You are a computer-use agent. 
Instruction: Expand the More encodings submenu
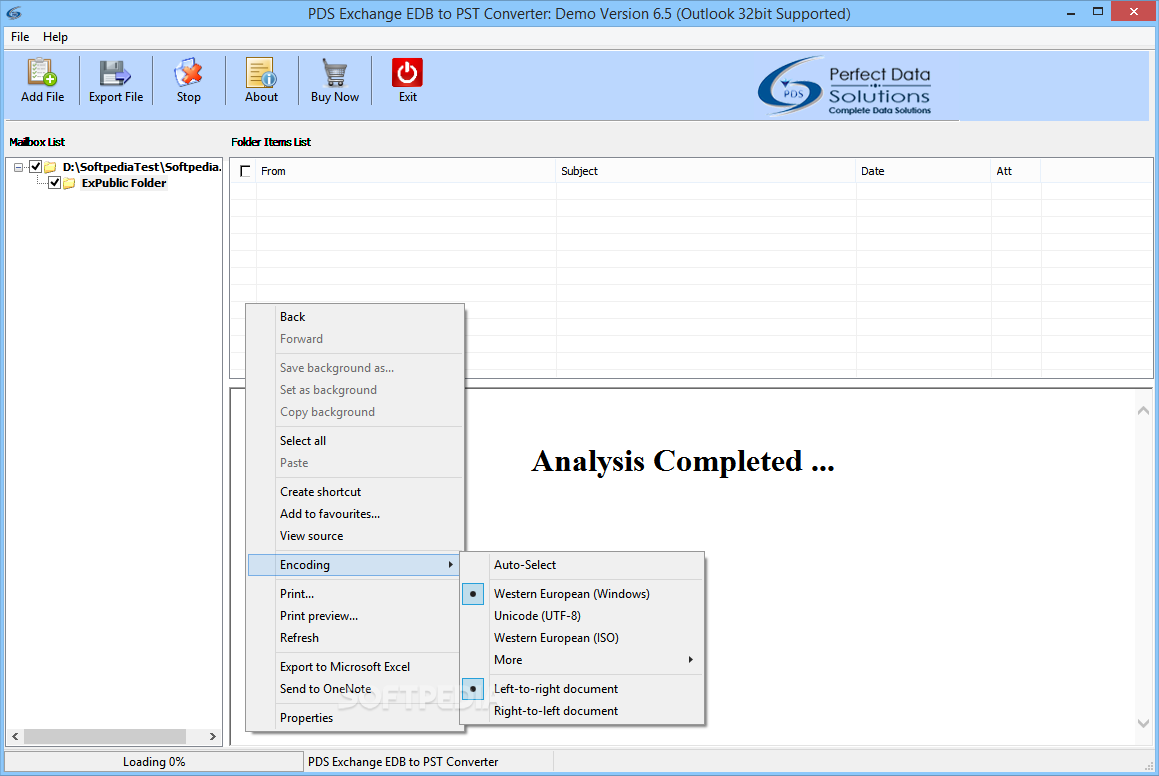pos(582,661)
